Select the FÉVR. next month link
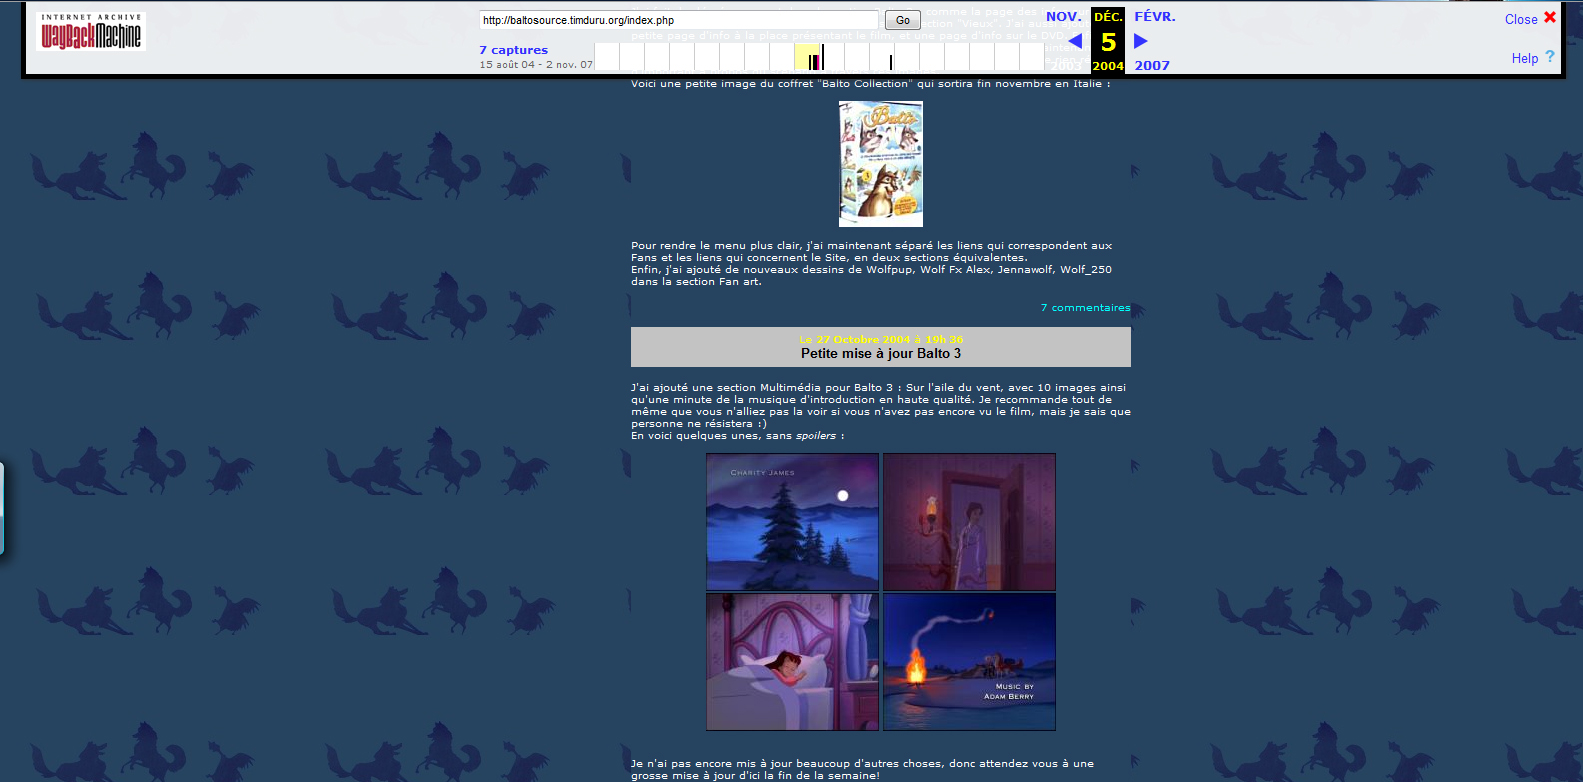 click(1155, 17)
